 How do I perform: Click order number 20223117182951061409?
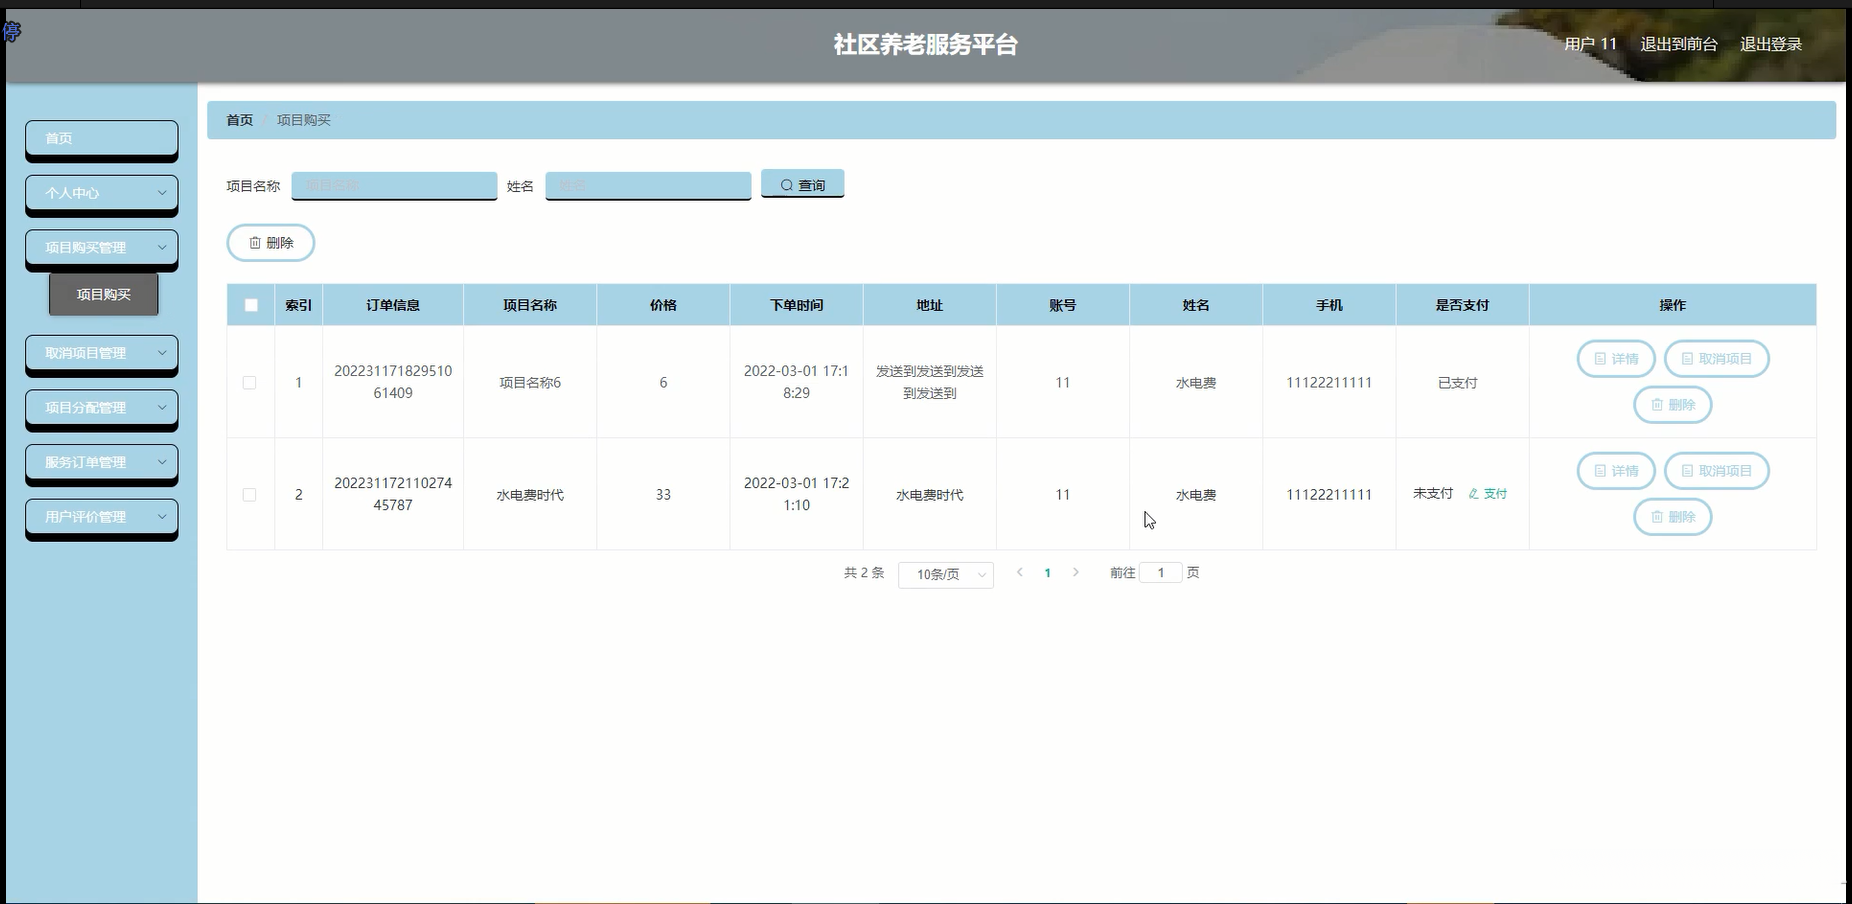[393, 382]
